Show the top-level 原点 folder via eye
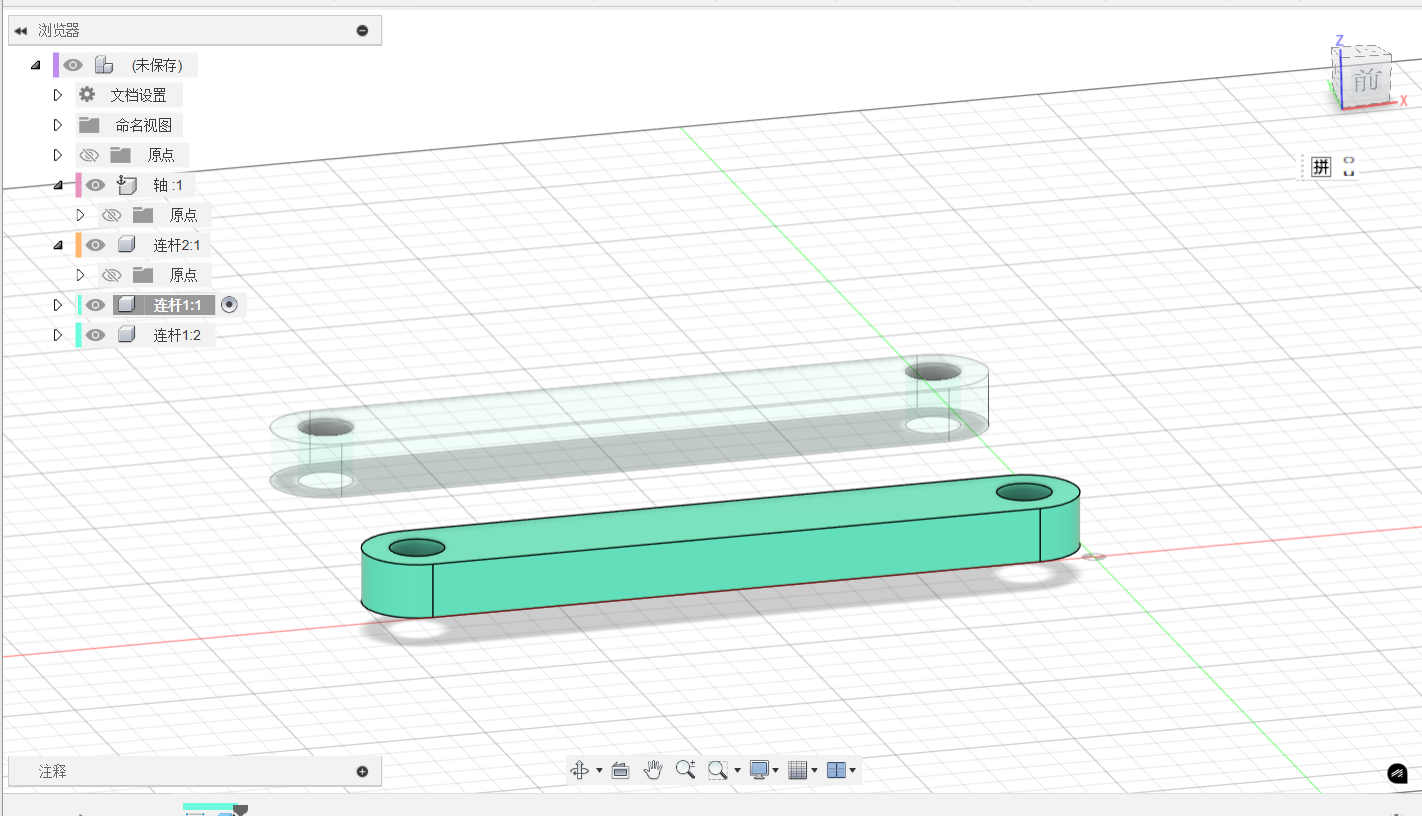1422x816 pixels. pyautogui.click(x=89, y=155)
